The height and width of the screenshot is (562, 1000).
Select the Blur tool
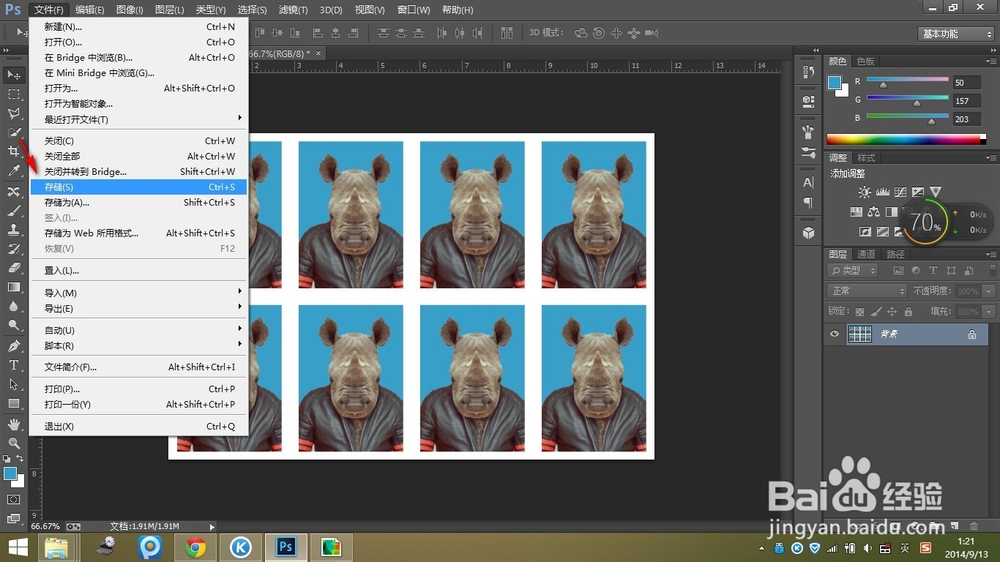pyautogui.click(x=13, y=306)
